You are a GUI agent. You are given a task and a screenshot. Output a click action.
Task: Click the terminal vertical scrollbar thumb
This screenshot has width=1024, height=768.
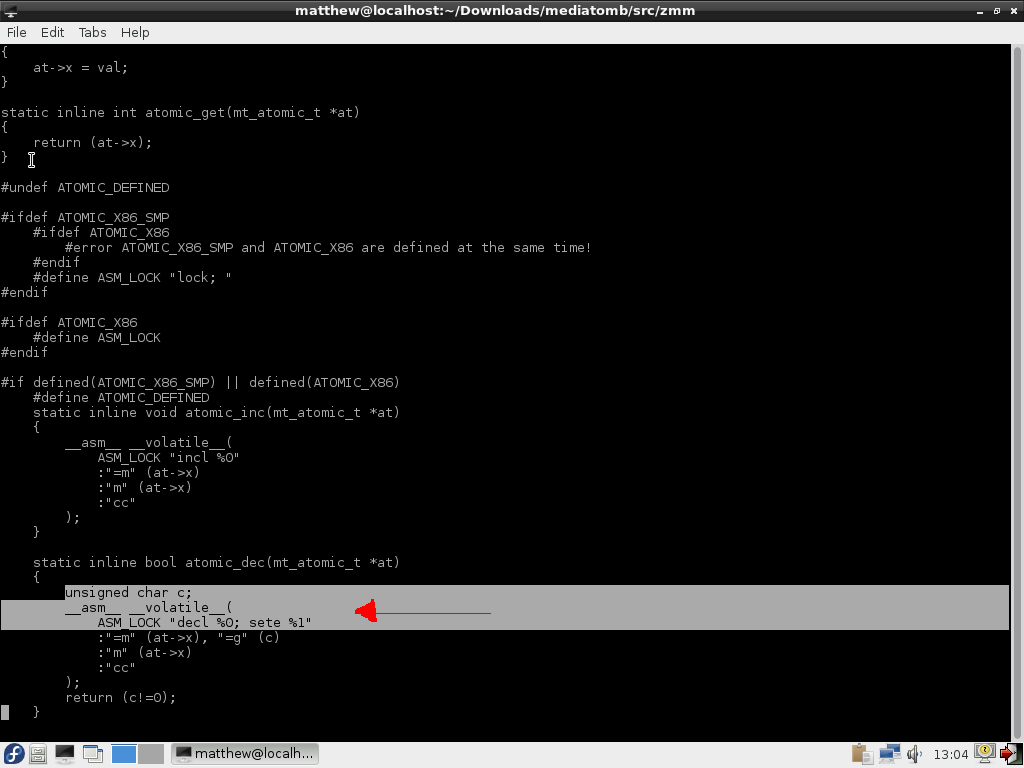click(1017, 391)
